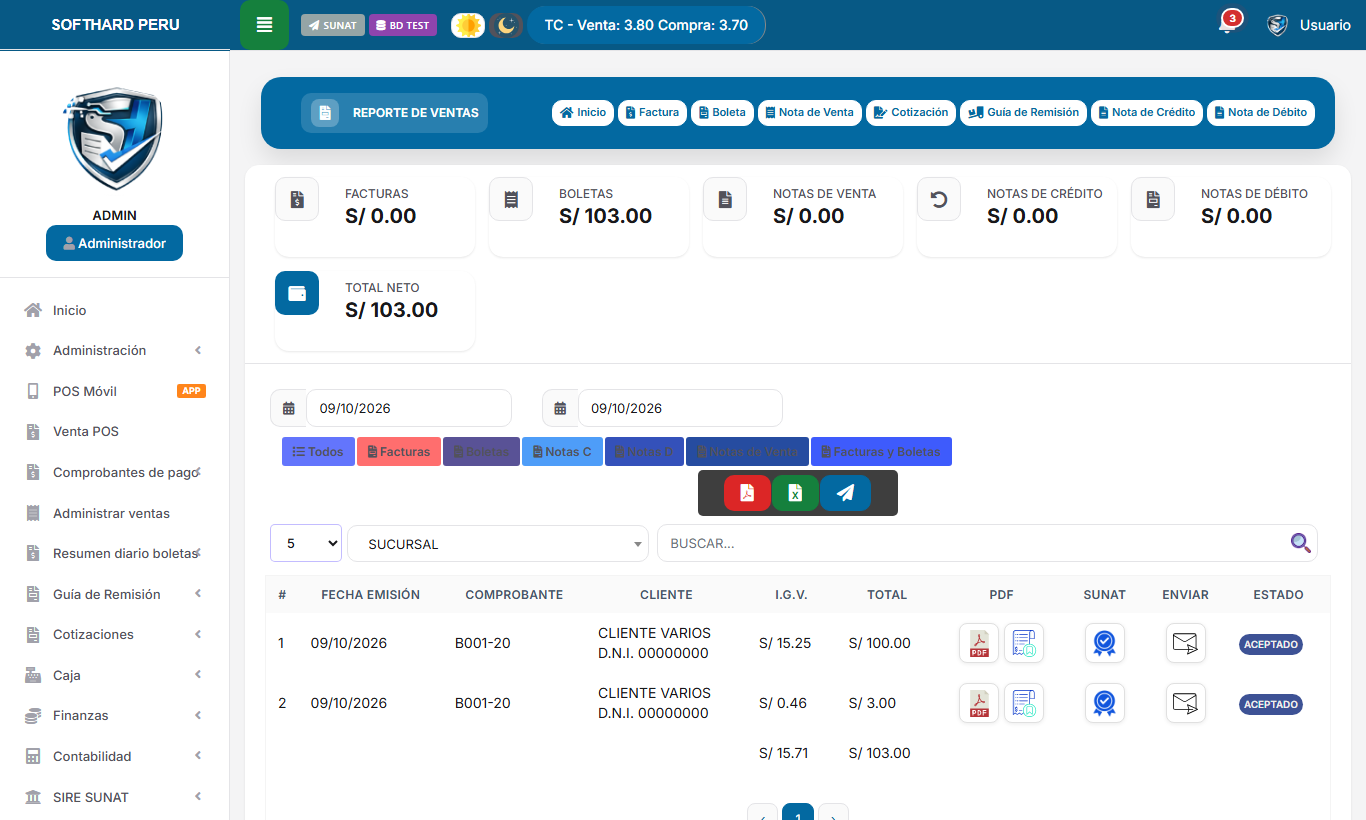Open the PDF of the S/ 100.00 boleta
Viewport: 1366px width, 820px height.
click(979, 643)
